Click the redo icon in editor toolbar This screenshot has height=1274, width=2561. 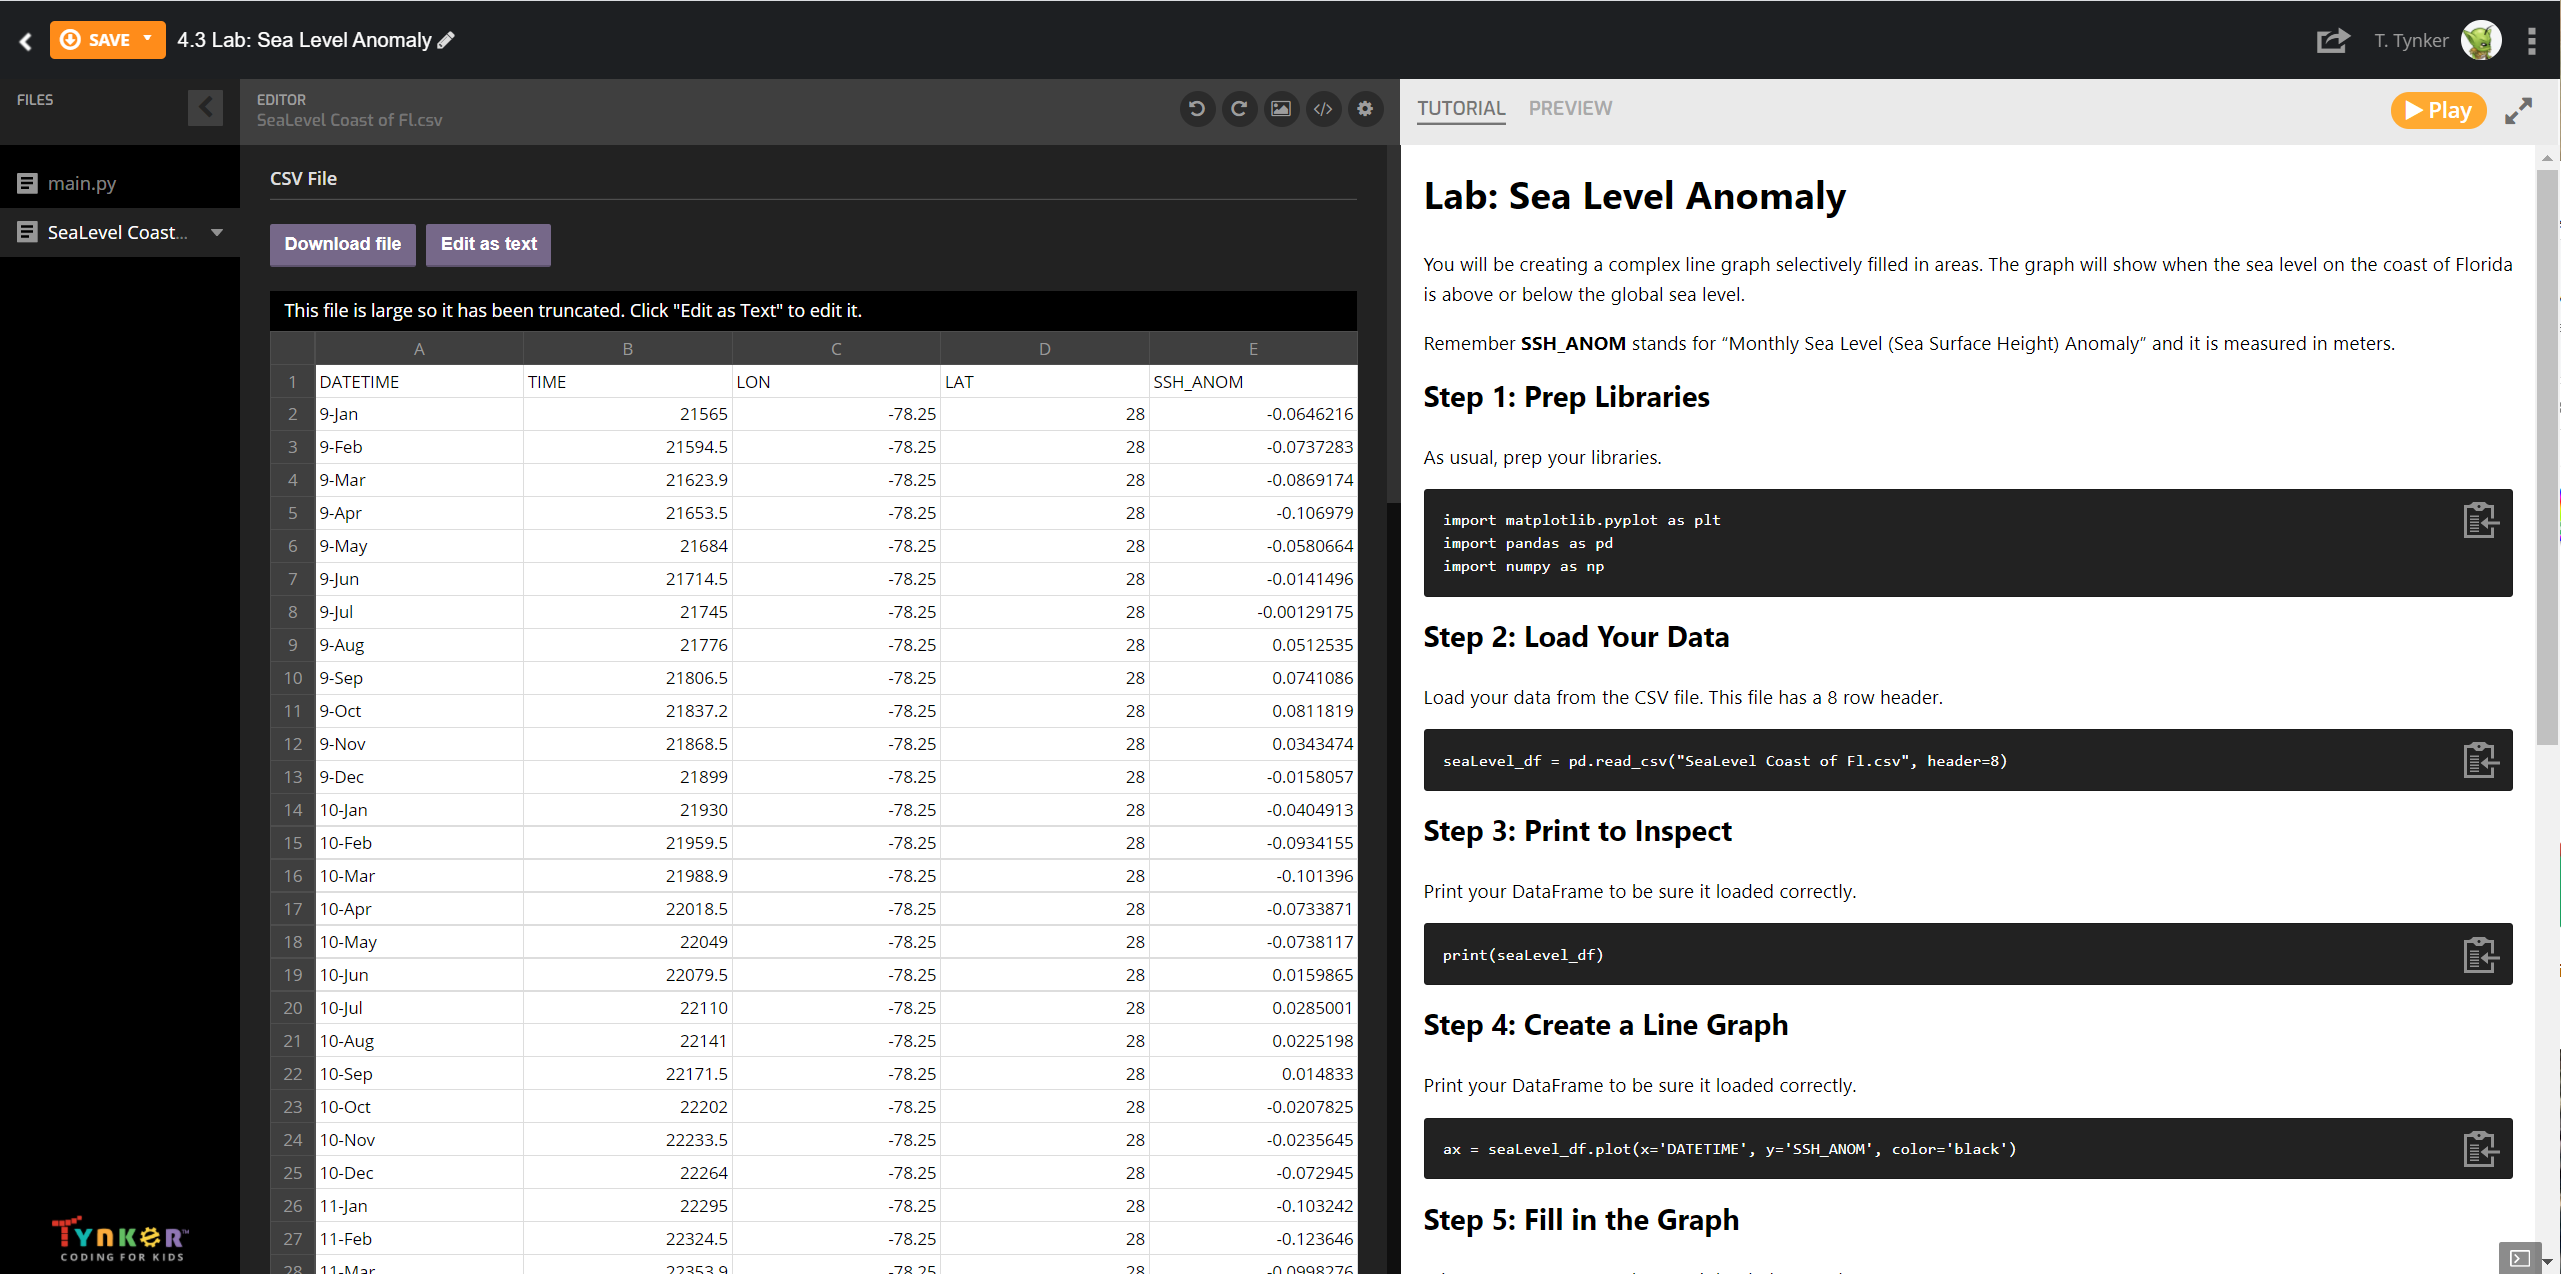click(1239, 109)
